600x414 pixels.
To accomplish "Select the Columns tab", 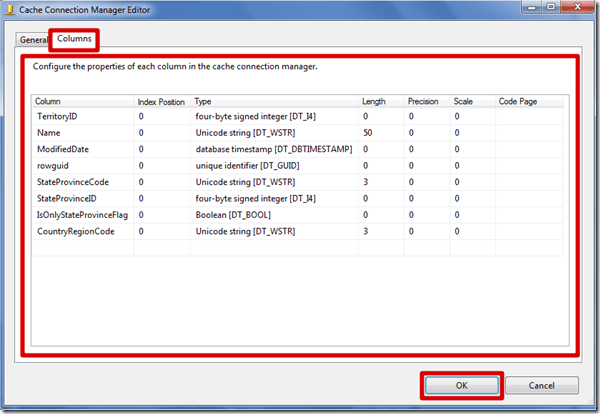I will (x=75, y=39).
